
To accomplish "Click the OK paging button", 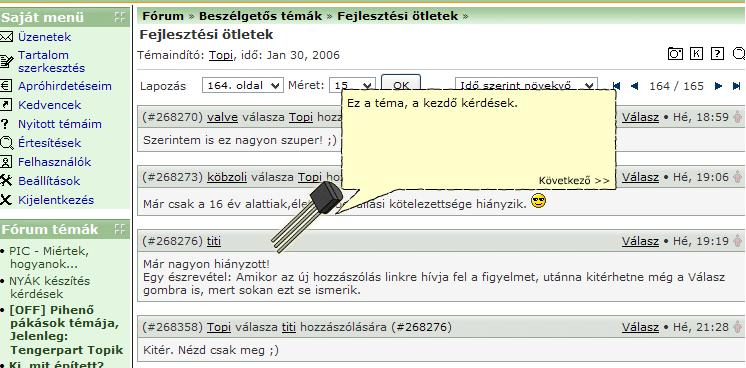I will click(x=401, y=83).
